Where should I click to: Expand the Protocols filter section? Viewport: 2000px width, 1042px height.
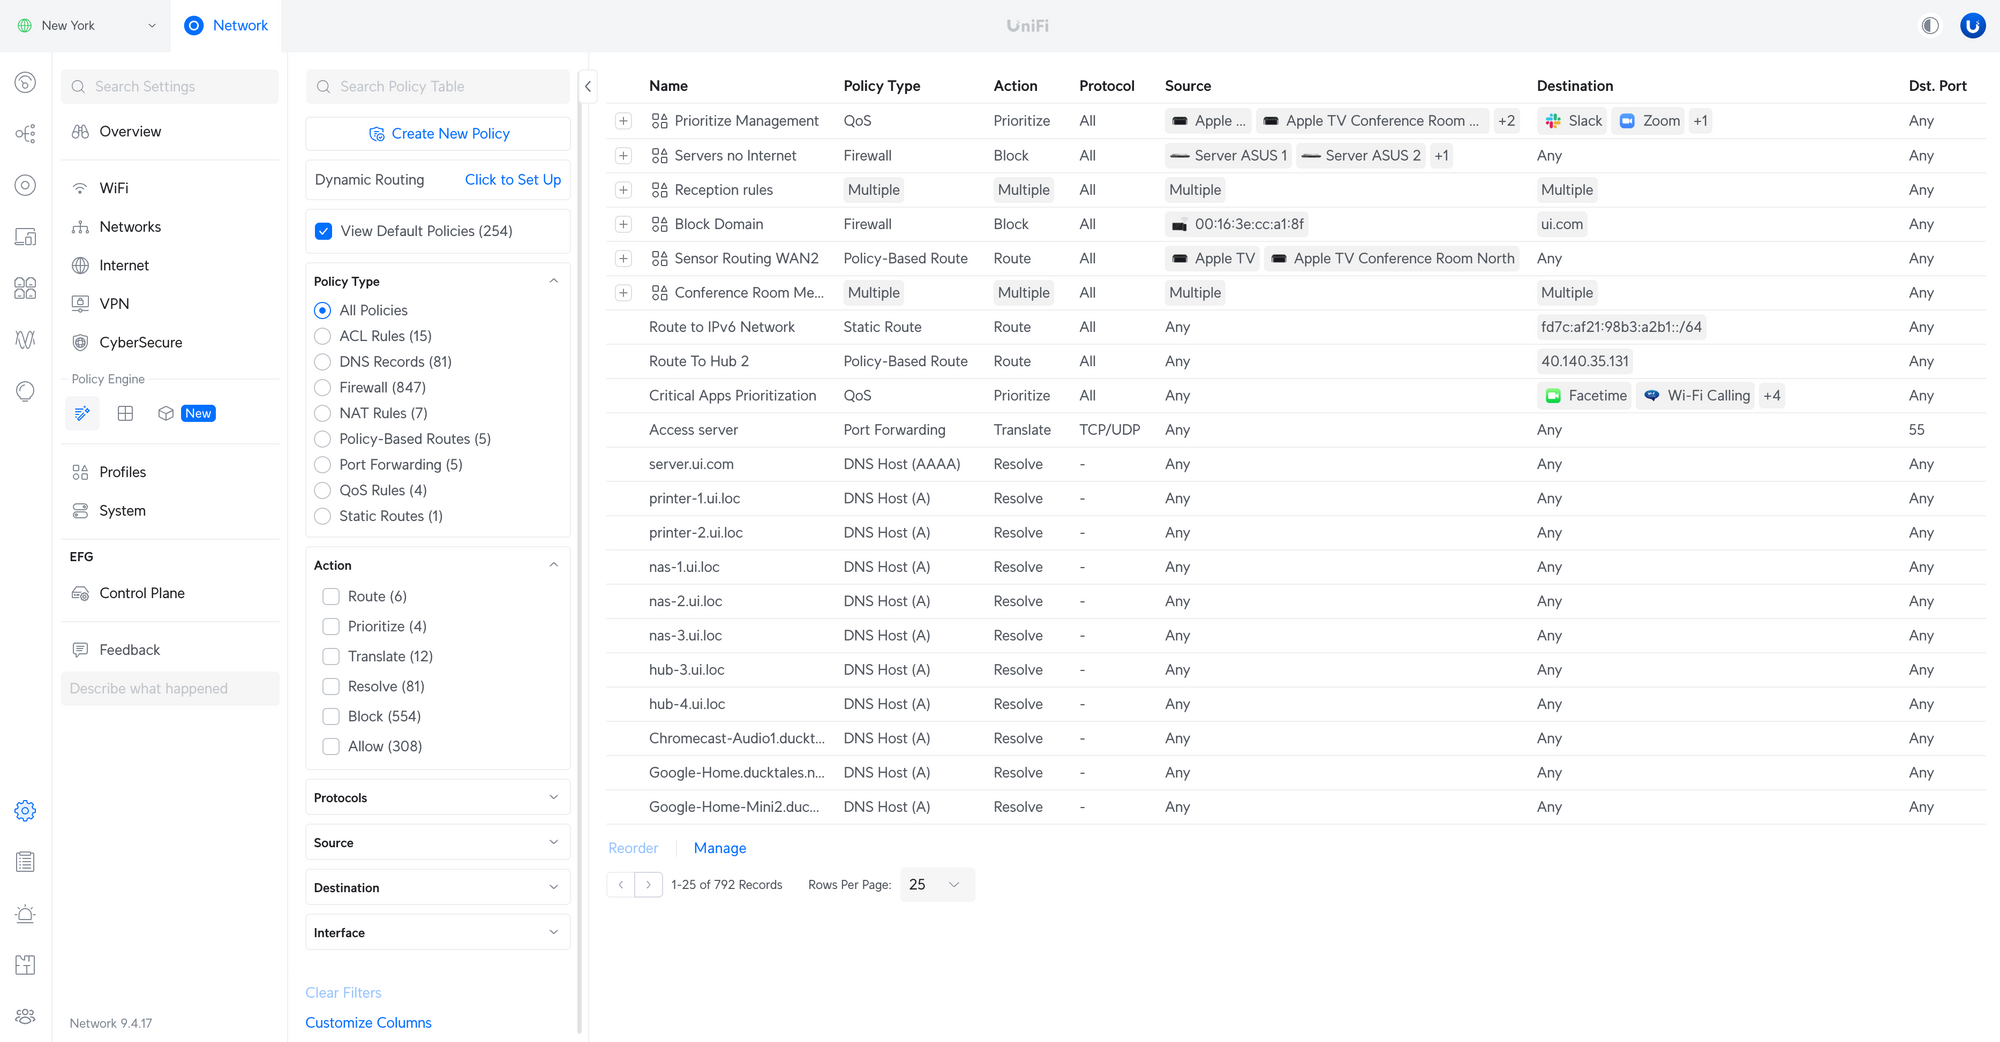click(438, 798)
